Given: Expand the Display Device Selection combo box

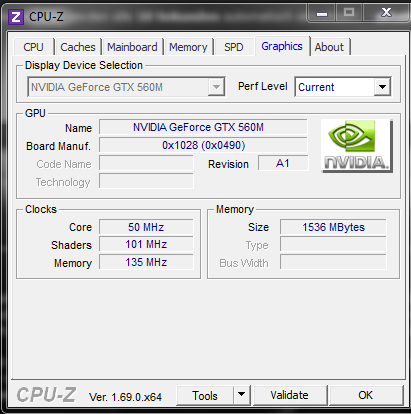Looking at the screenshot, I should tap(126, 87).
